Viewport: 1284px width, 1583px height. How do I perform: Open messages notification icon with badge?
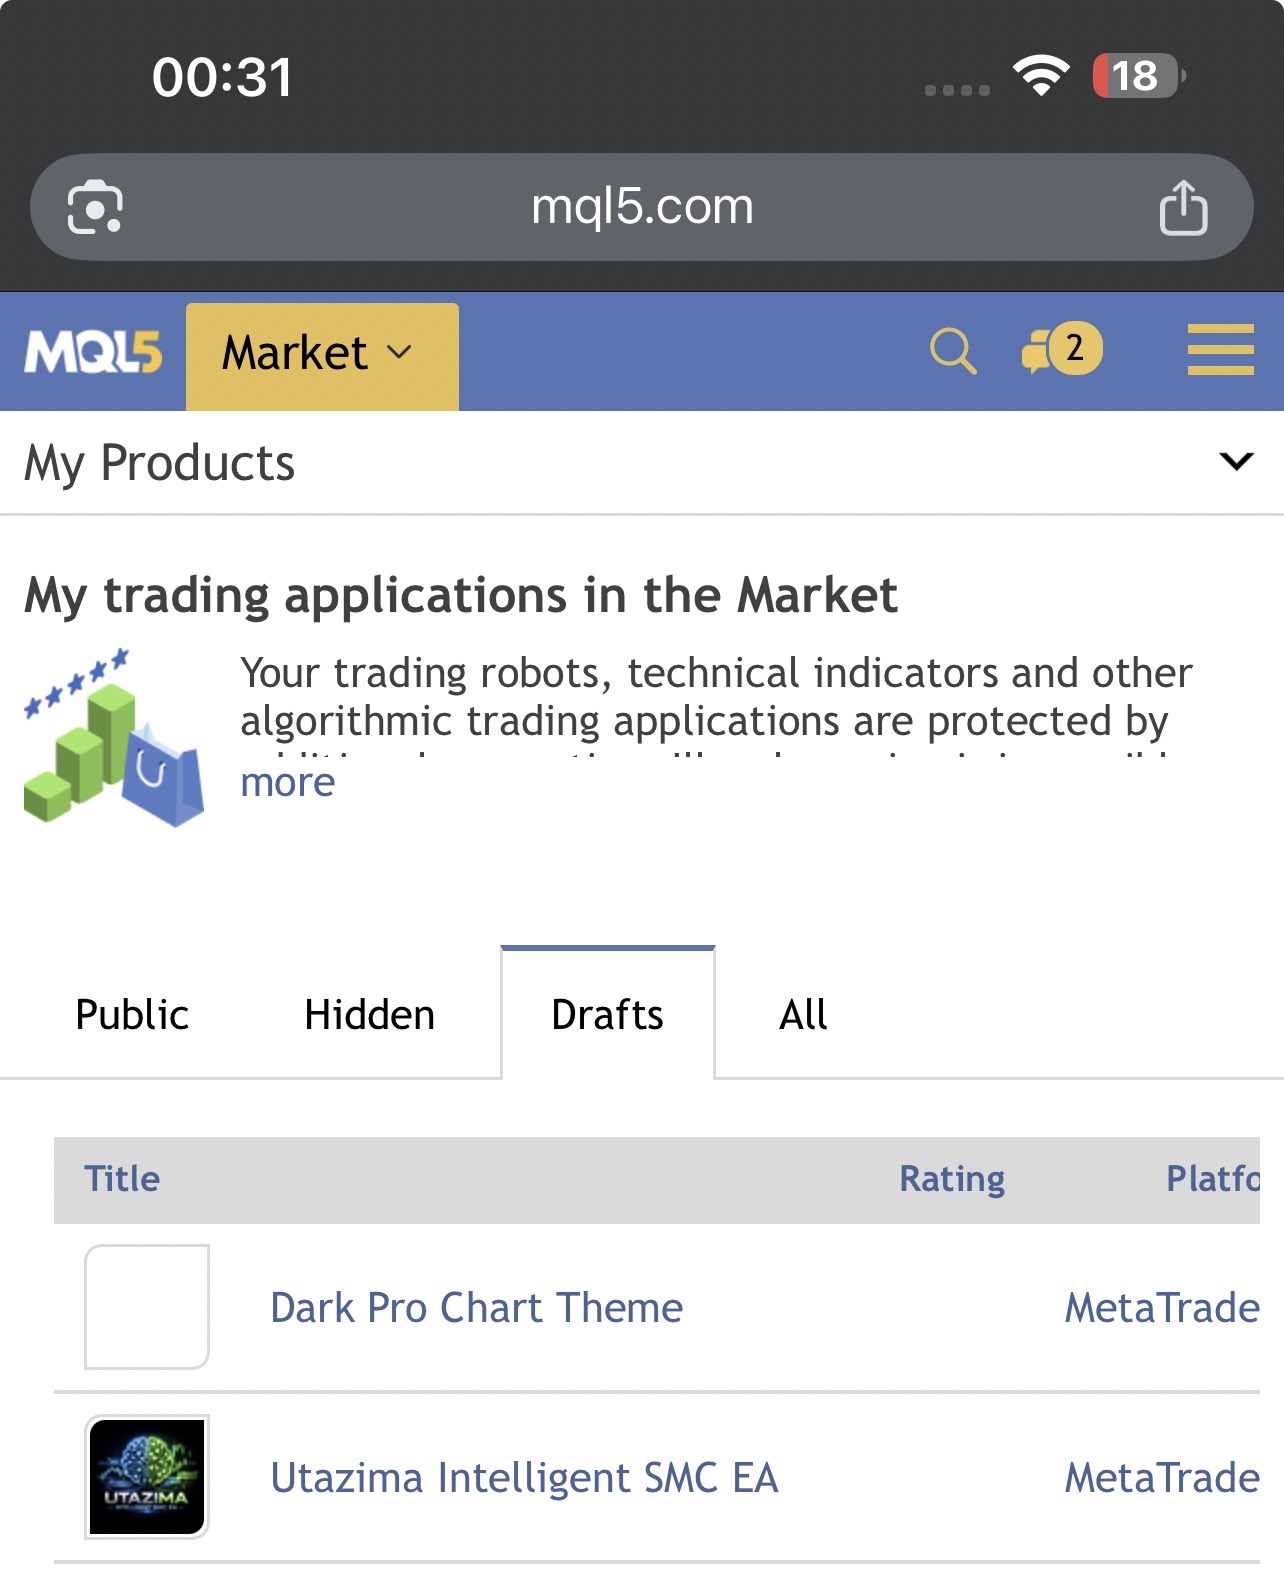(1061, 349)
